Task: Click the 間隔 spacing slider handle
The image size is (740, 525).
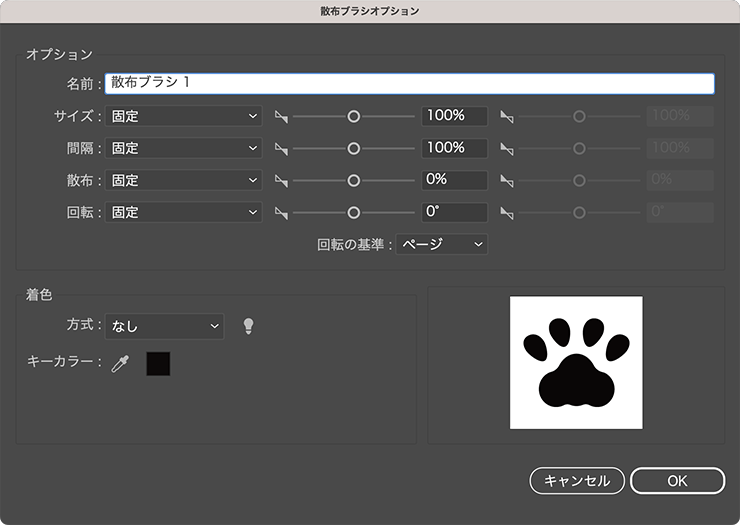Action: click(353, 148)
